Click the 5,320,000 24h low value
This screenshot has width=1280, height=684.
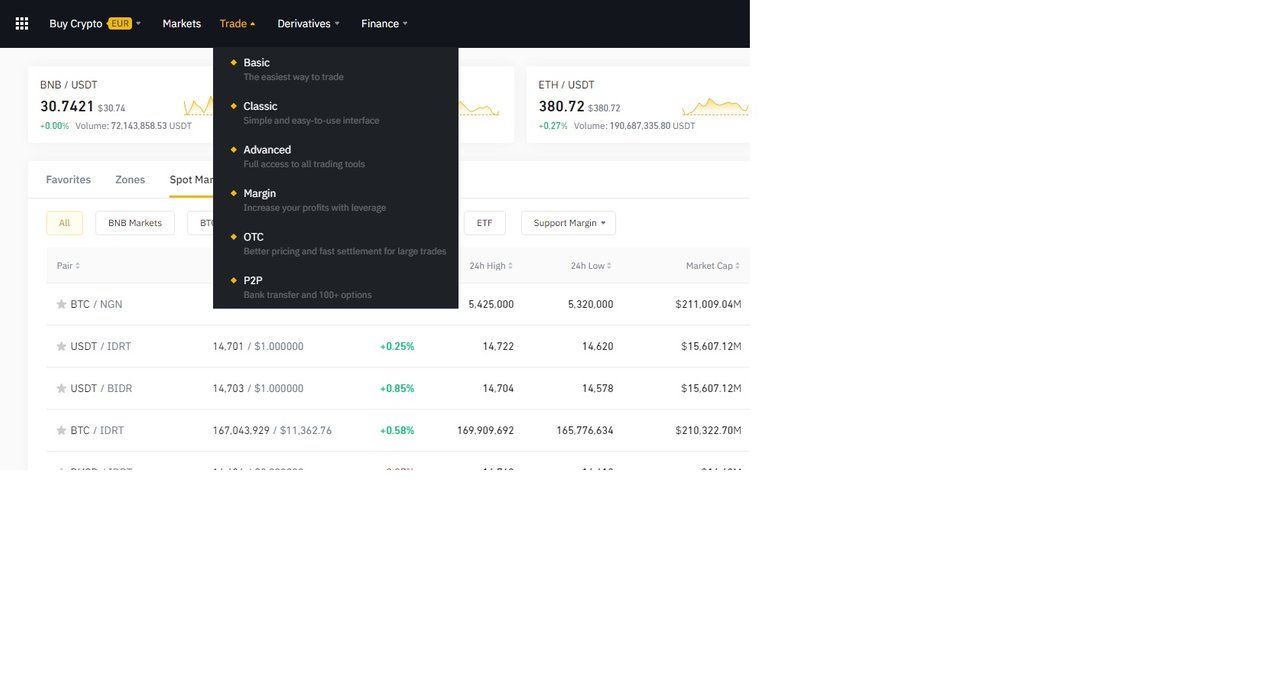(591, 304)
